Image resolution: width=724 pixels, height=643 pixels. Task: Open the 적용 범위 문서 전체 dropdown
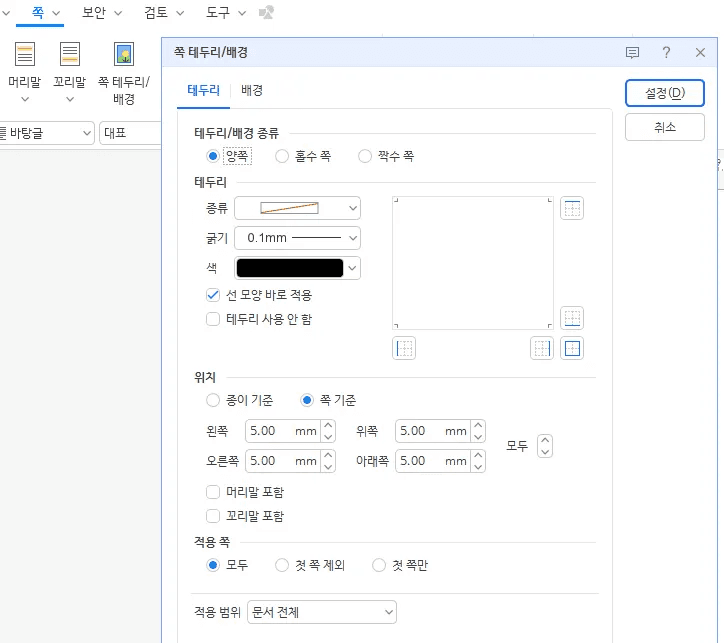click(x=322, y=612)
